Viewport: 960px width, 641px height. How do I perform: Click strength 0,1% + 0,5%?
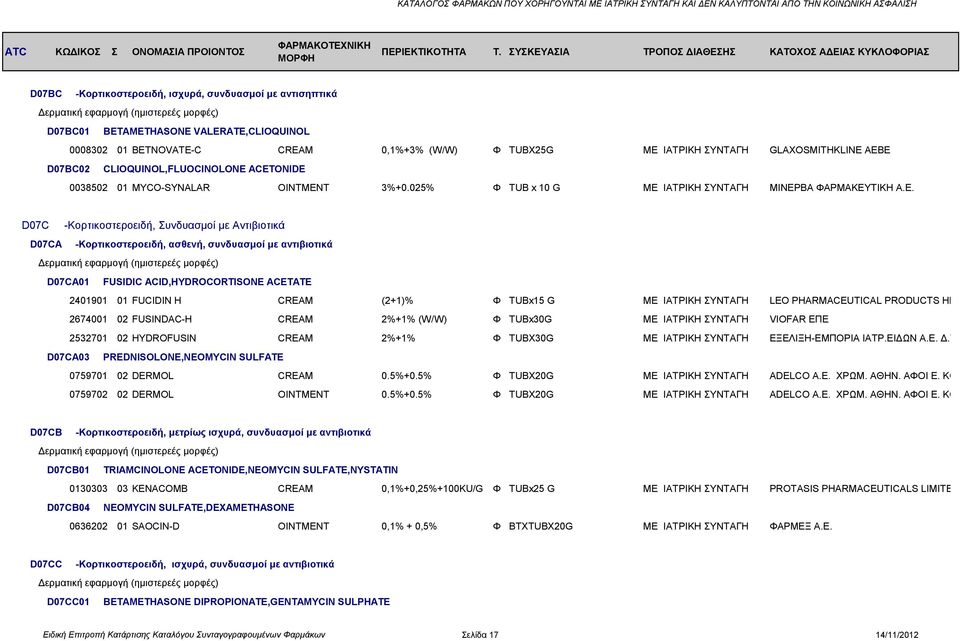[409, 526]
